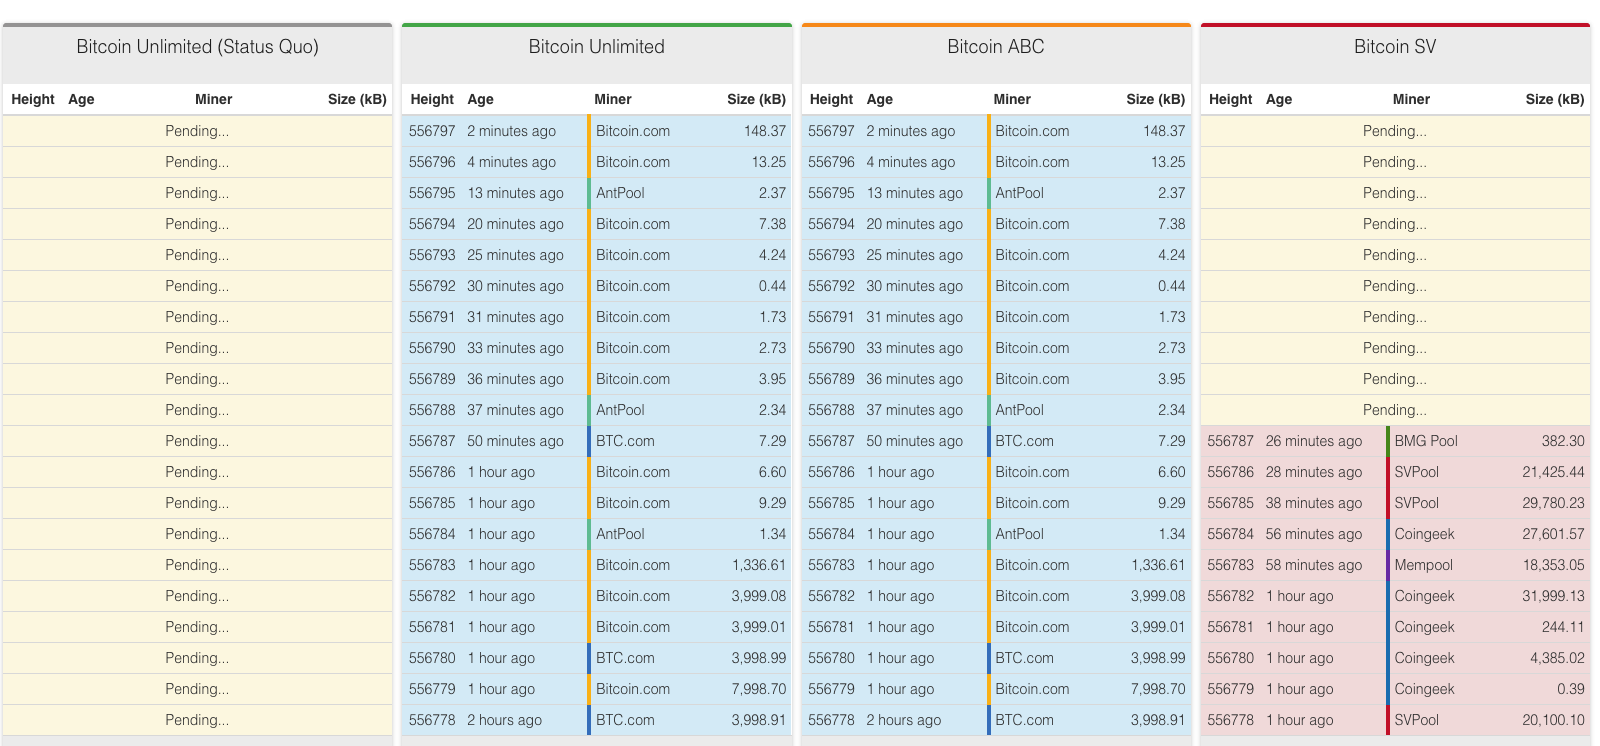Select Height header in Bitcoin SV table
The height and width of the screenshot is (746, 1600).
coord(1230,99)
